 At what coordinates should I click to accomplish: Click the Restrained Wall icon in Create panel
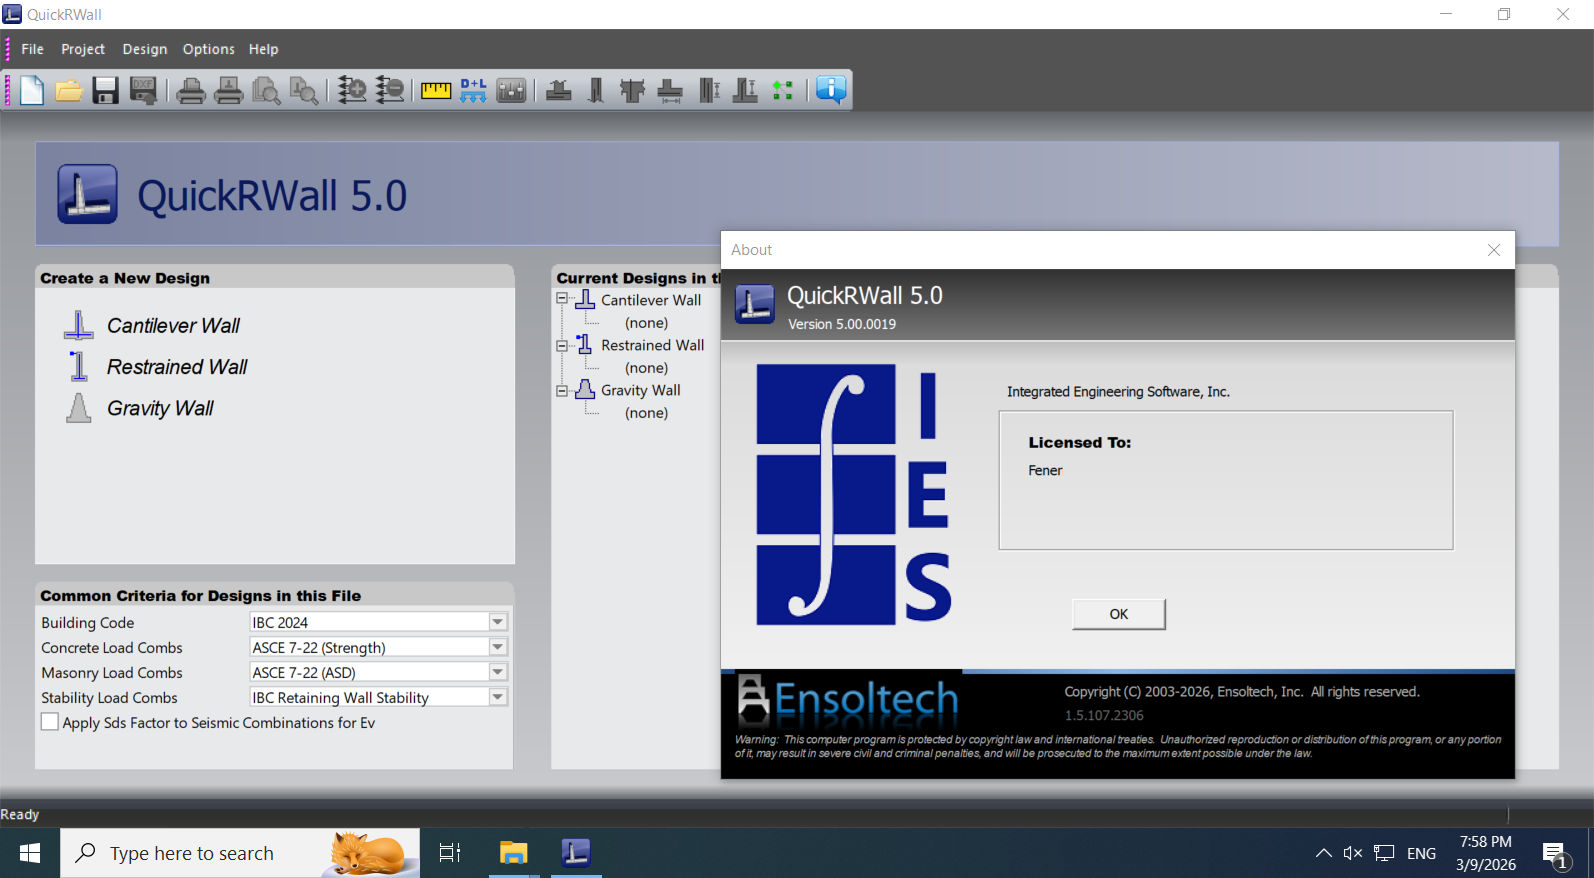(x=79, y=367)
